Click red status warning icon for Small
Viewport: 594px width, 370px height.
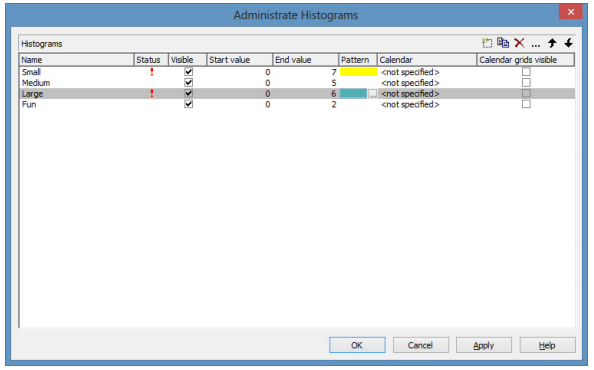pos(152,72)
